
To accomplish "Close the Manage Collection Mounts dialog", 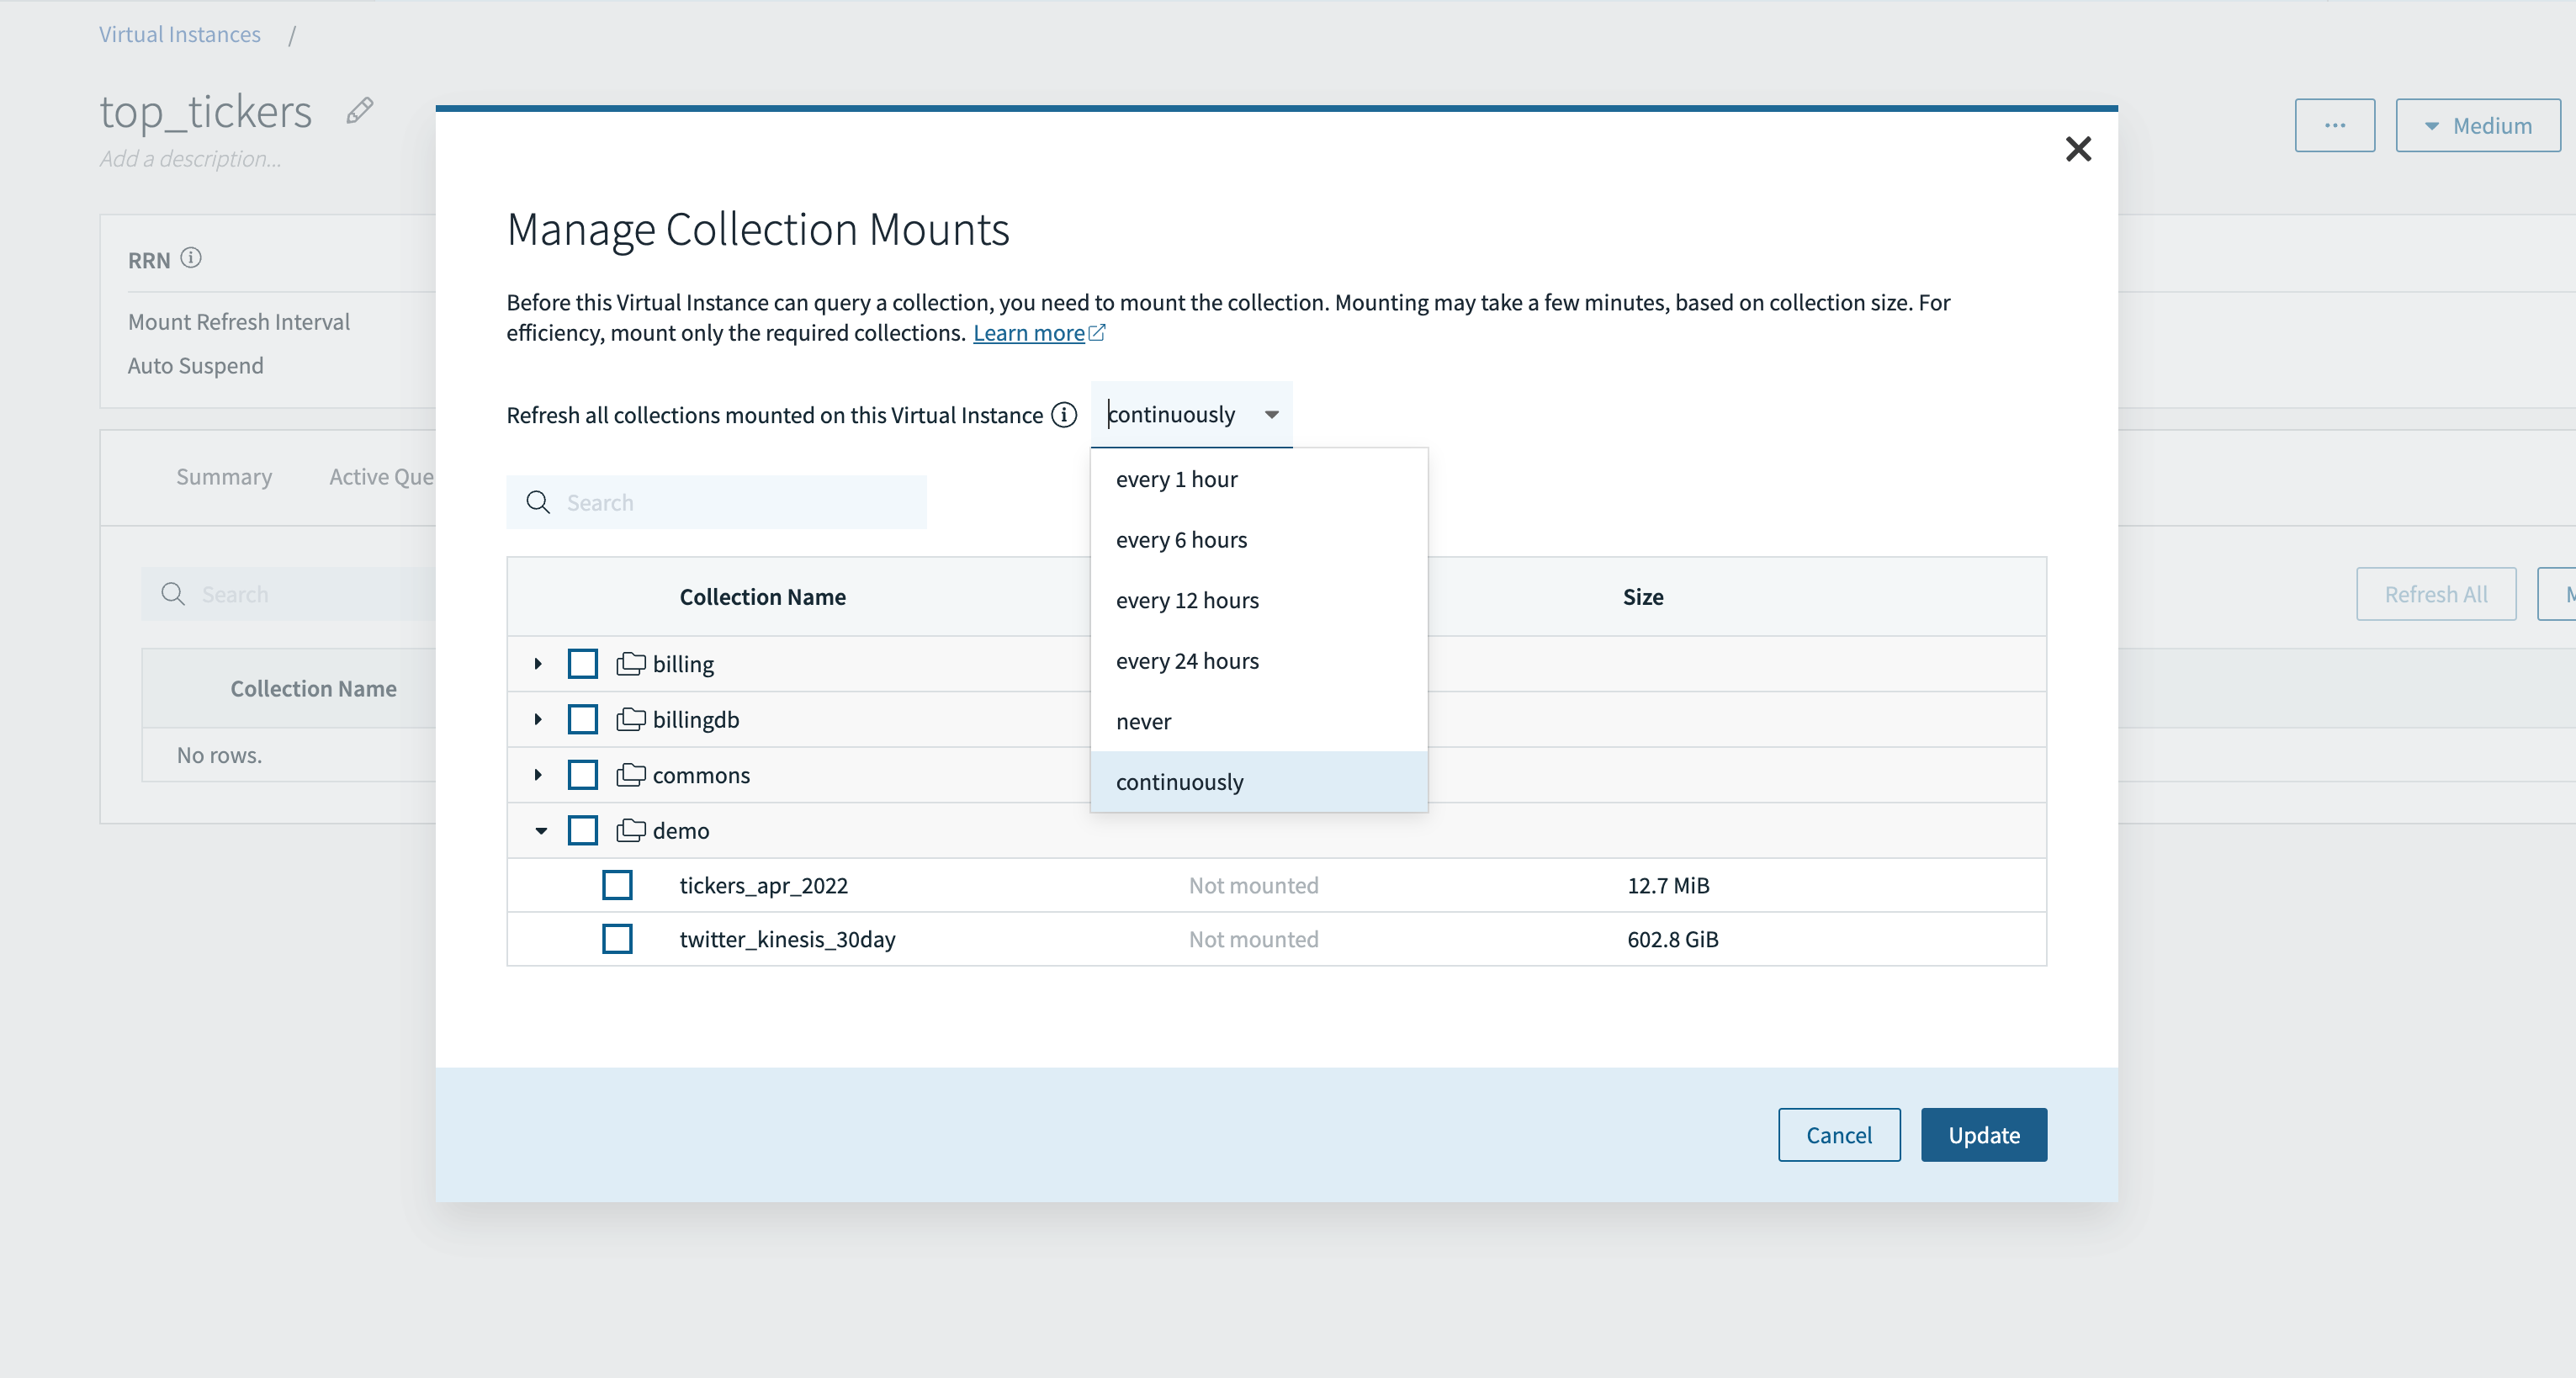I will point(2078,149).
